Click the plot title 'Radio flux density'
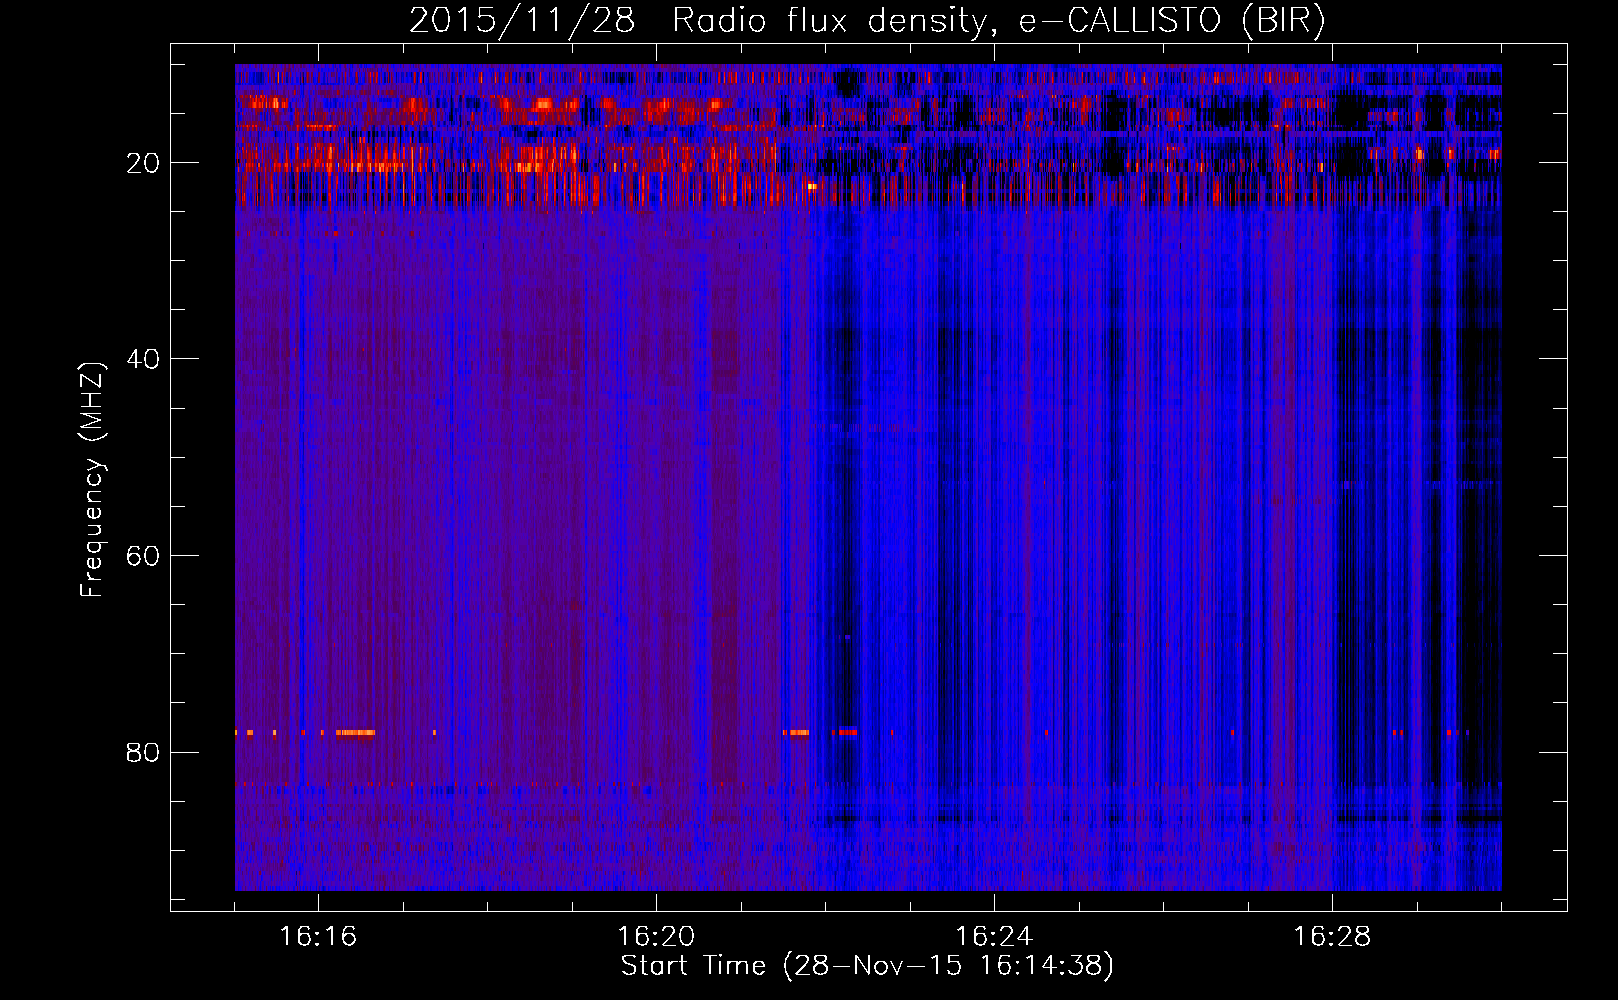The width and height of the screenshot is (1618, 1000). coord(828,21)
